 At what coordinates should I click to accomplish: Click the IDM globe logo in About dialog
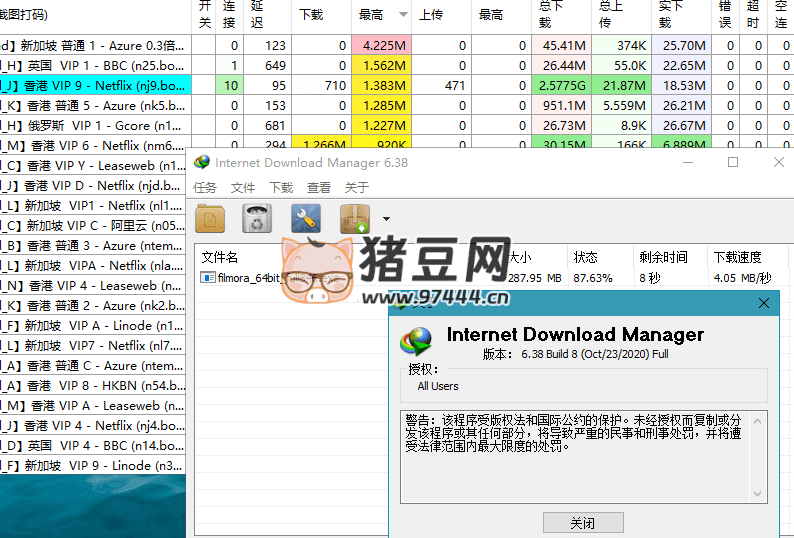click(416, 341)
